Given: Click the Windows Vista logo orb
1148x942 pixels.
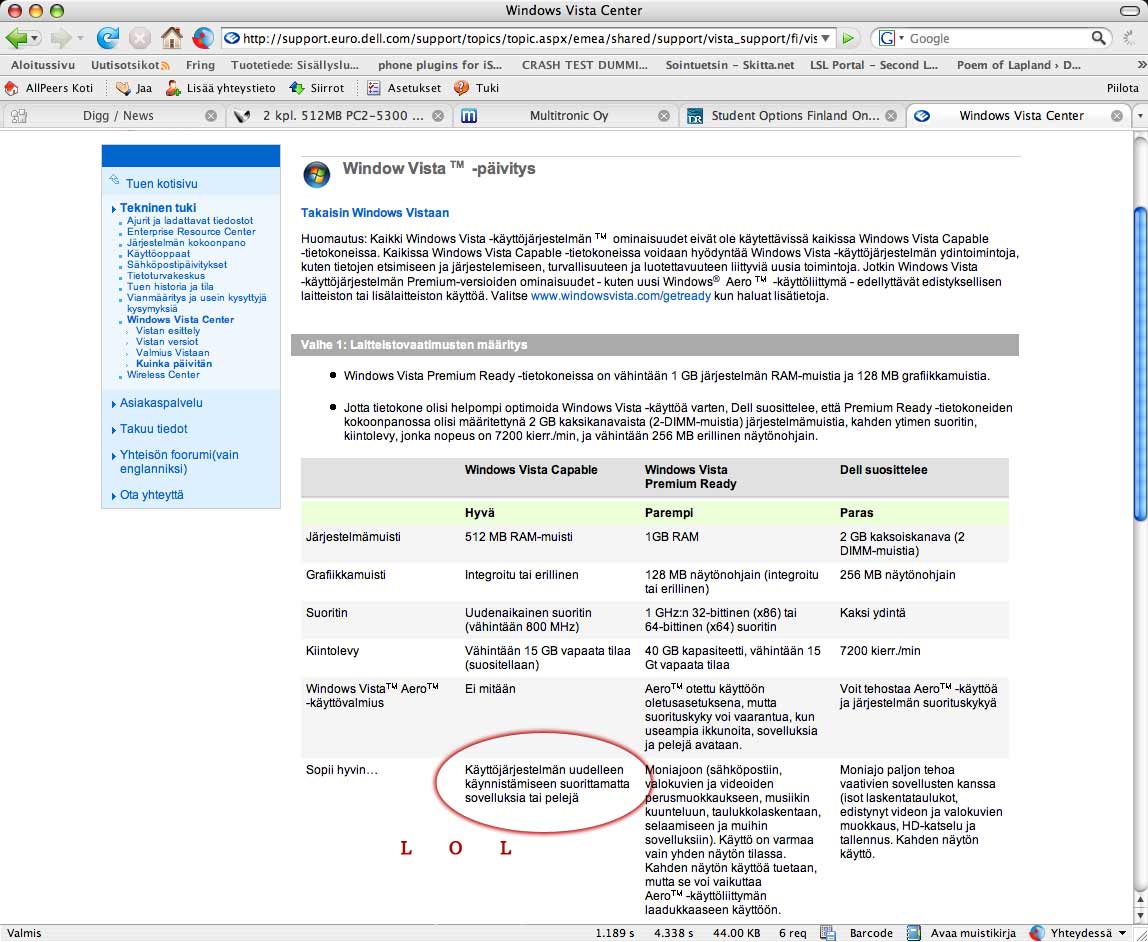Looking at the screenshot, I should pos(316,174).
